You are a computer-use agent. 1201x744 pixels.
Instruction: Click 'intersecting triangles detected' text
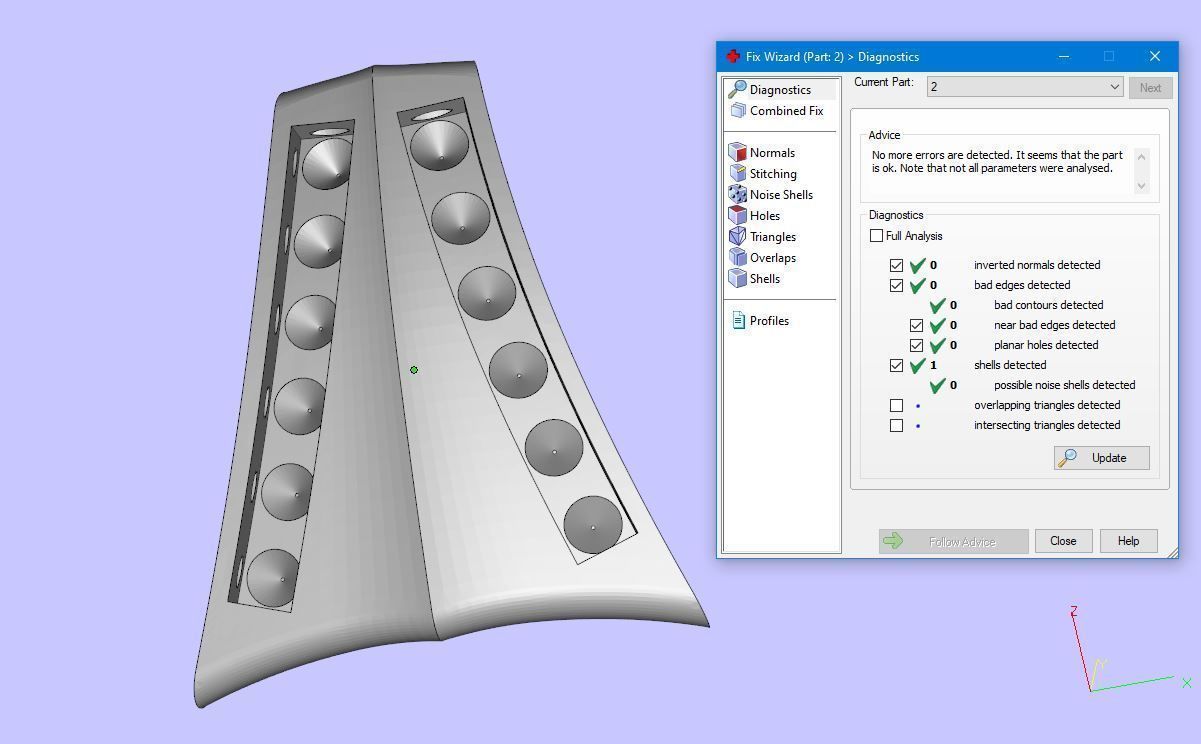click(1047, 425)
